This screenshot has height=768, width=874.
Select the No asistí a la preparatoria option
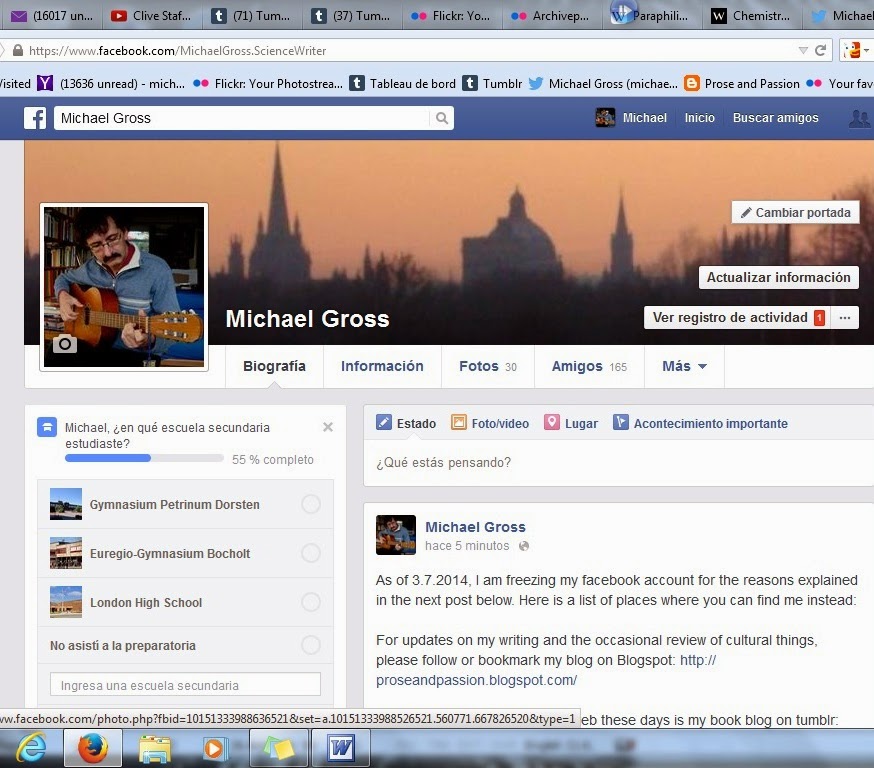click(x=310, y=645)
